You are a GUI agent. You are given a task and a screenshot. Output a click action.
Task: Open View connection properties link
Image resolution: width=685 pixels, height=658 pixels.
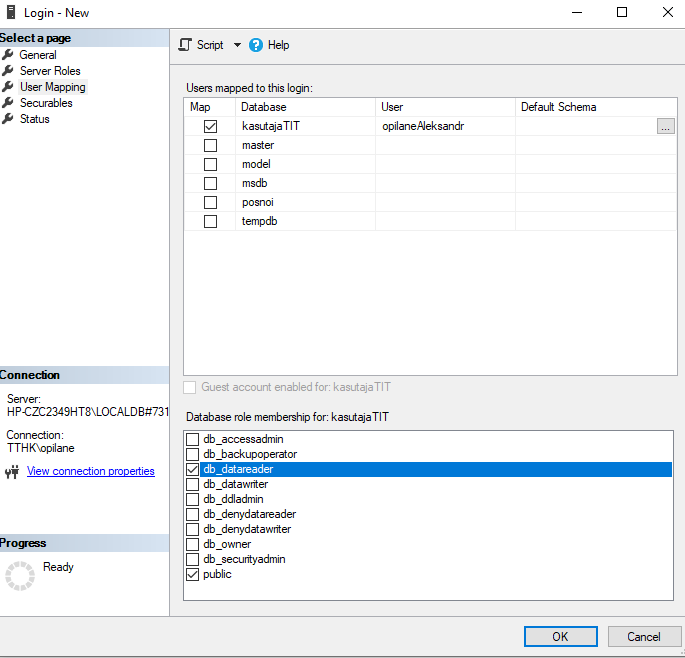click(90, 472)
